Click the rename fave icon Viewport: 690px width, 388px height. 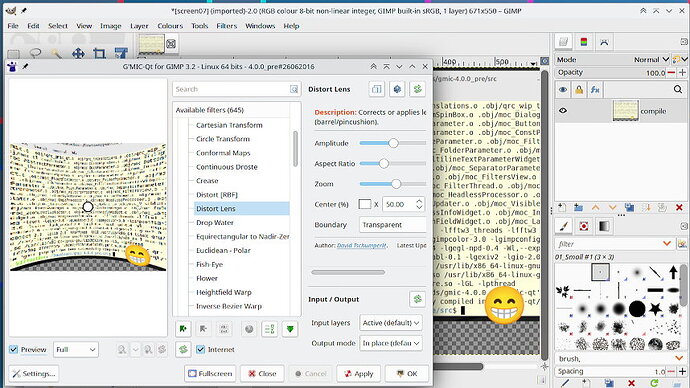[x=224, y=329]
